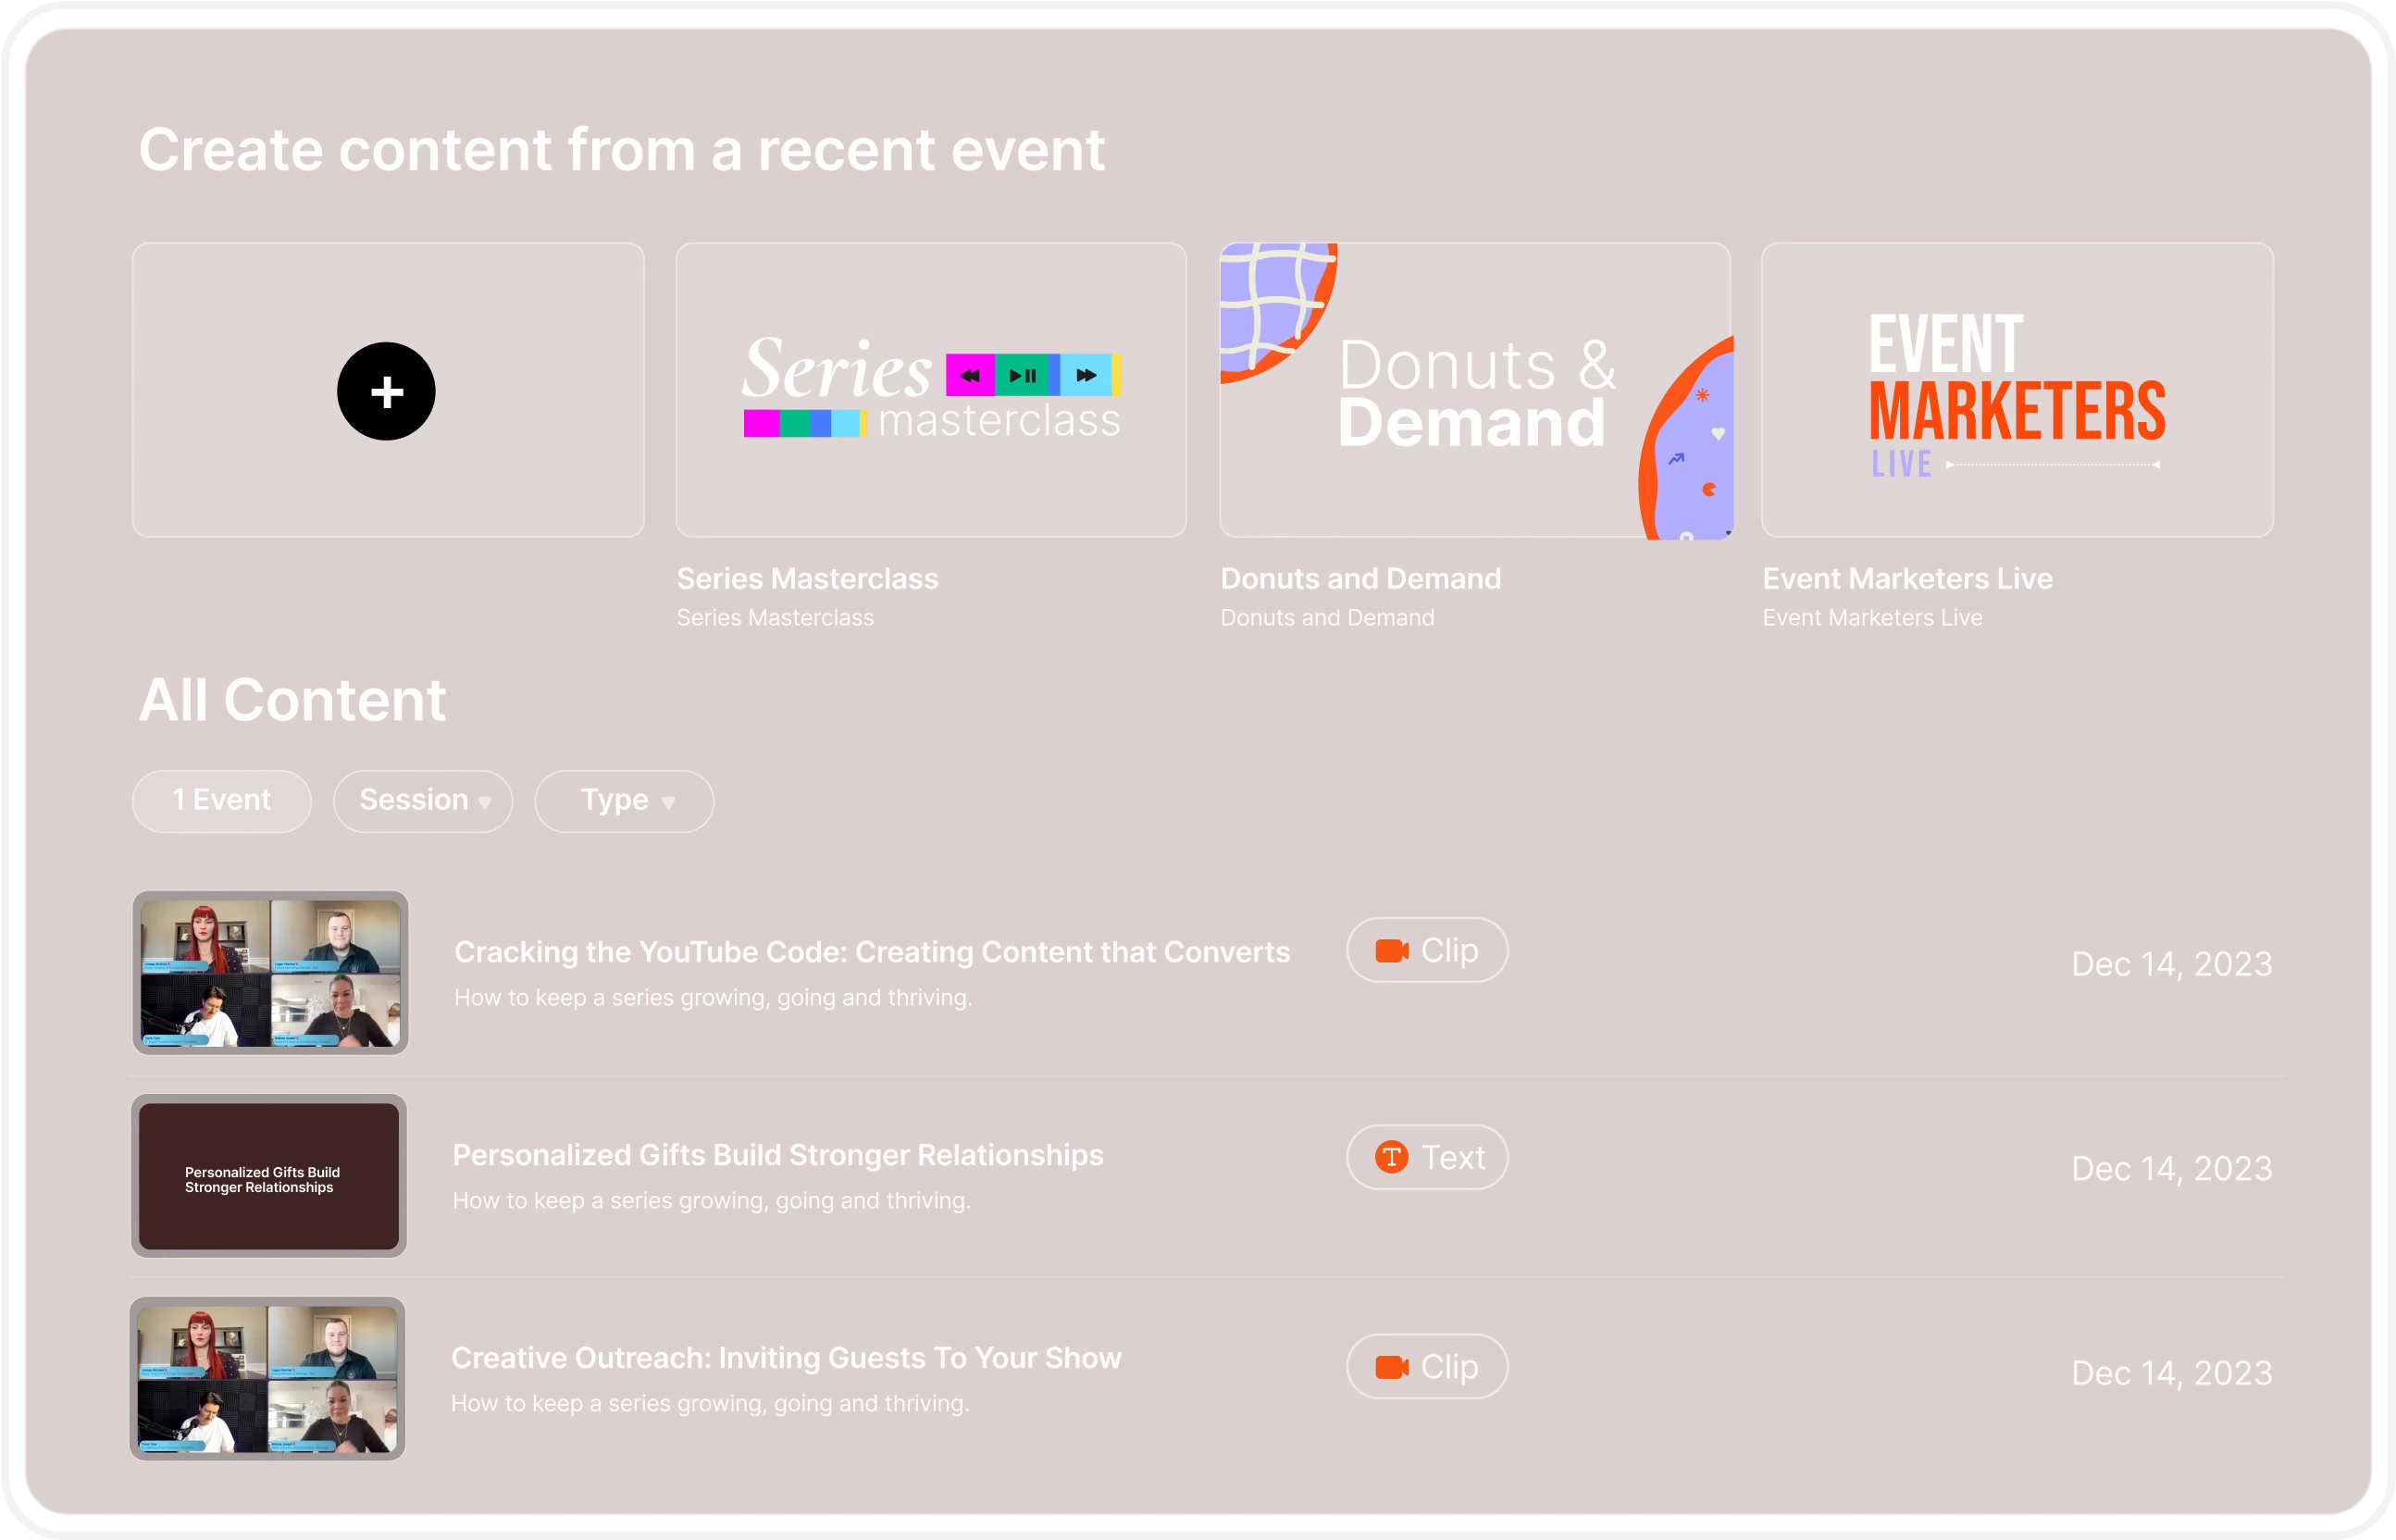This screenshot has height=1540, width=2396.
Task: Select the Donuts and Demand subtitle label
Action: [1327, 617]
